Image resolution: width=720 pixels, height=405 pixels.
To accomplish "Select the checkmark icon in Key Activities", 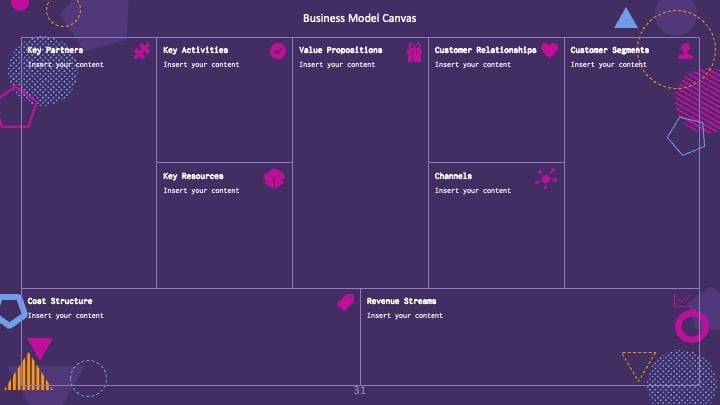I will click(277, 51).
